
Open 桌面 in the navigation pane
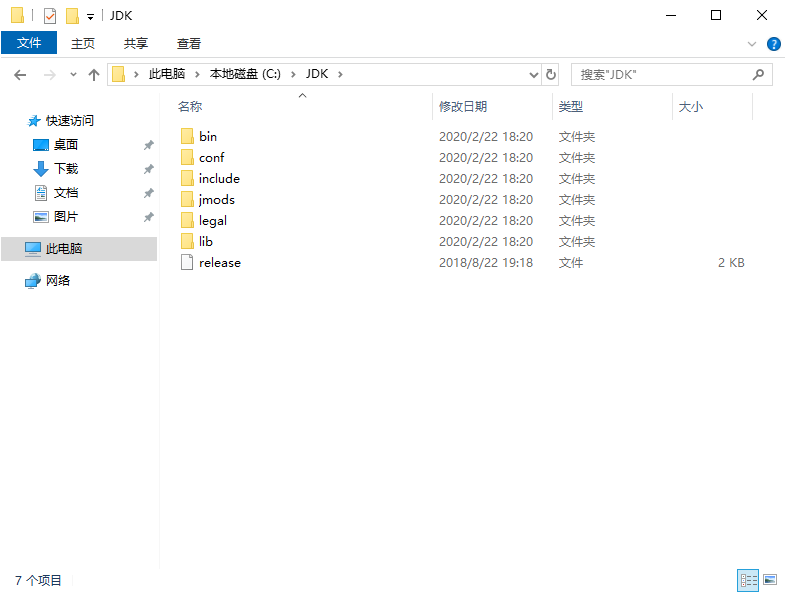pyautogui.click(x=66, y=145)
